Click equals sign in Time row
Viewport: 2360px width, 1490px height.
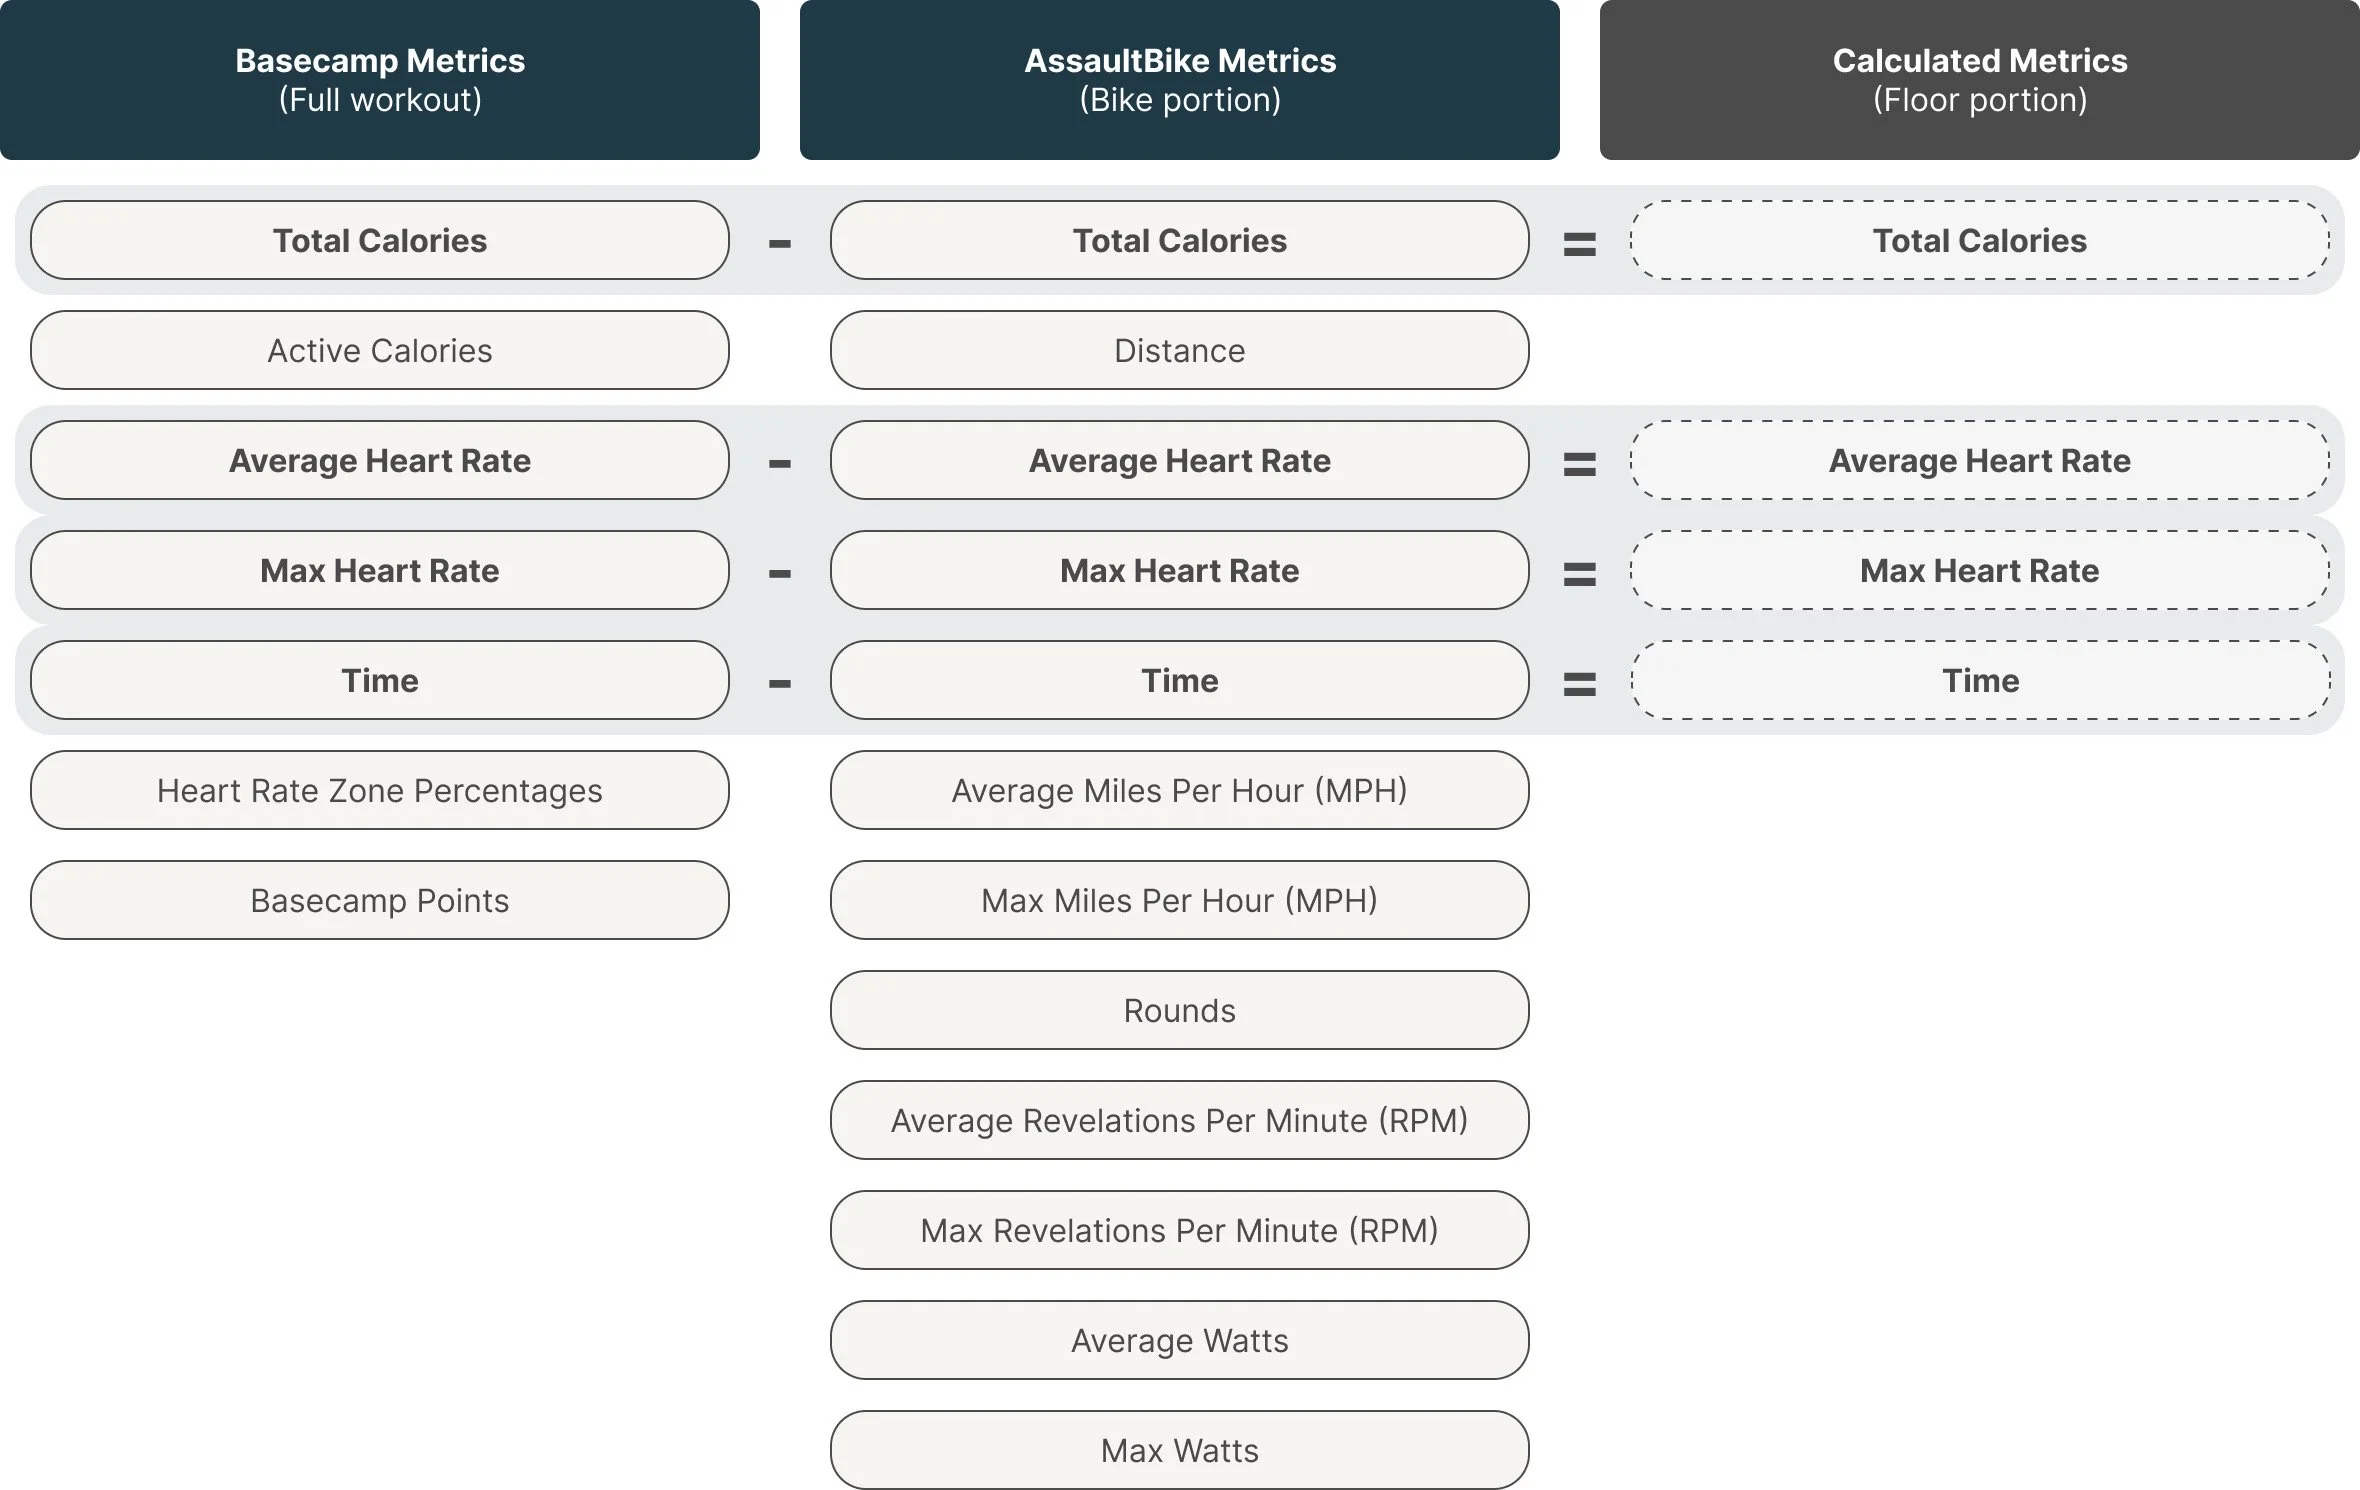1580,684
